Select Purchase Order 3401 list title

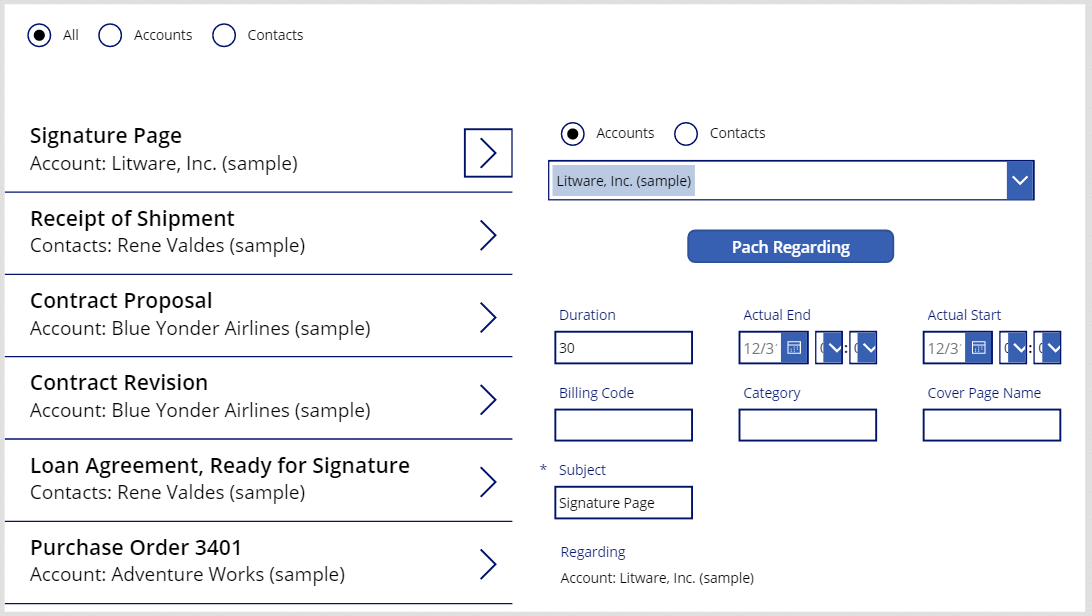pyautogui.click(x=136, y=548)
